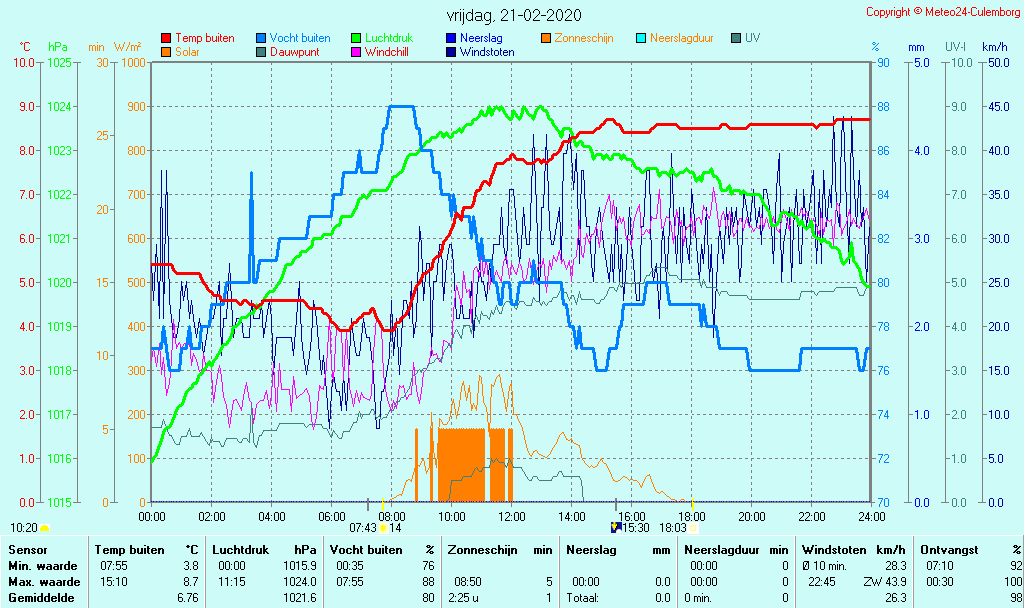Viewport: 1026px width, 608px height.
Task: Open the Copyright Meteo24-Culemborg link
Action: [943, 12]
